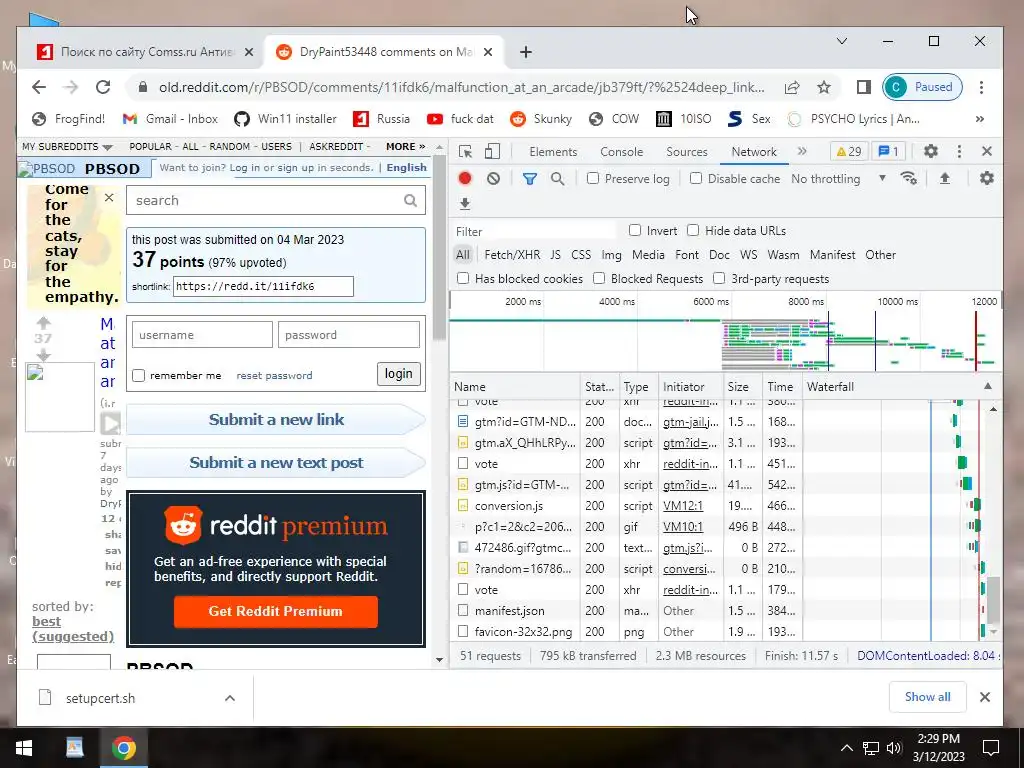Image resolution: width=1024 pixels, height=768 pixels.
Task: Filter requests by Fetch/XHR
Action: tap(512, 255)
